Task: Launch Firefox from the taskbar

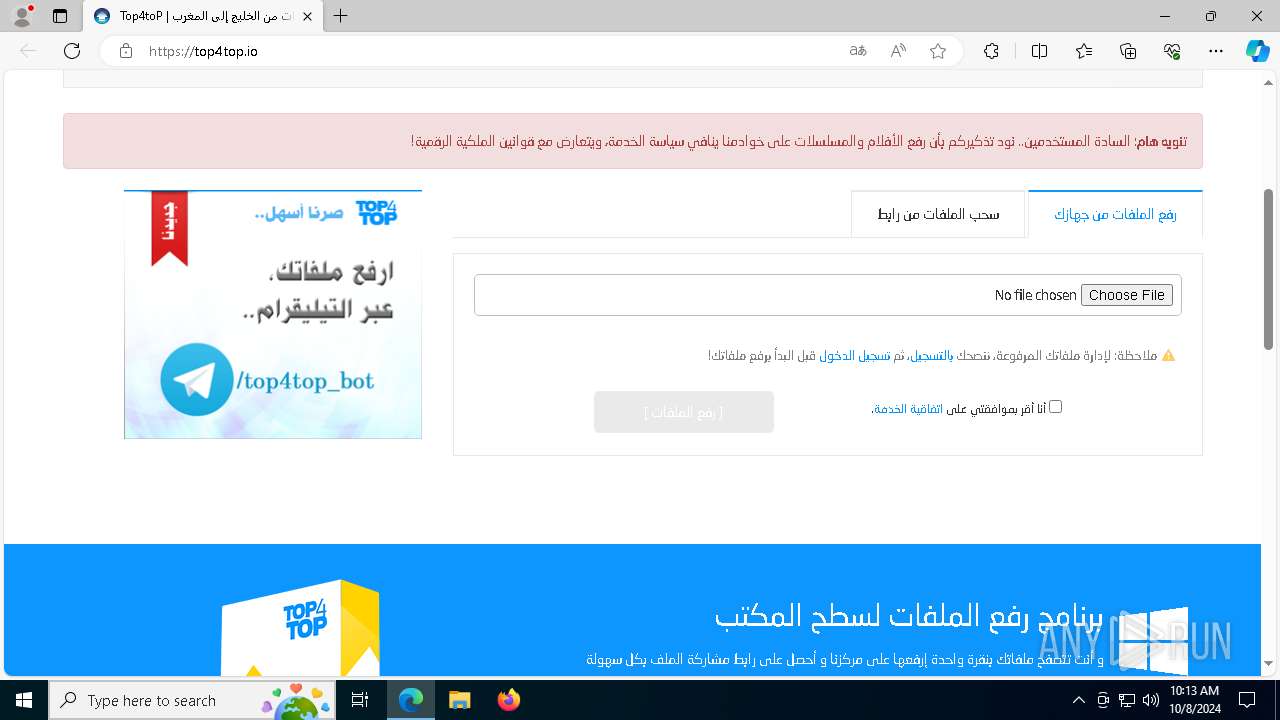Action: coord(508,700)
